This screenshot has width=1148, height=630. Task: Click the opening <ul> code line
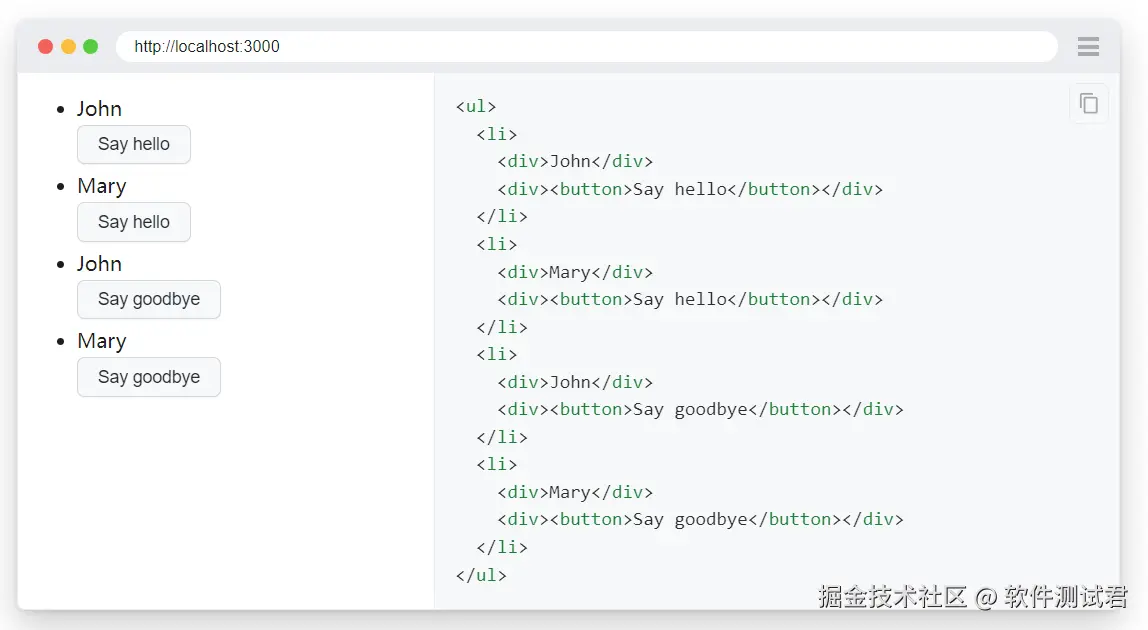pos(476,106)
